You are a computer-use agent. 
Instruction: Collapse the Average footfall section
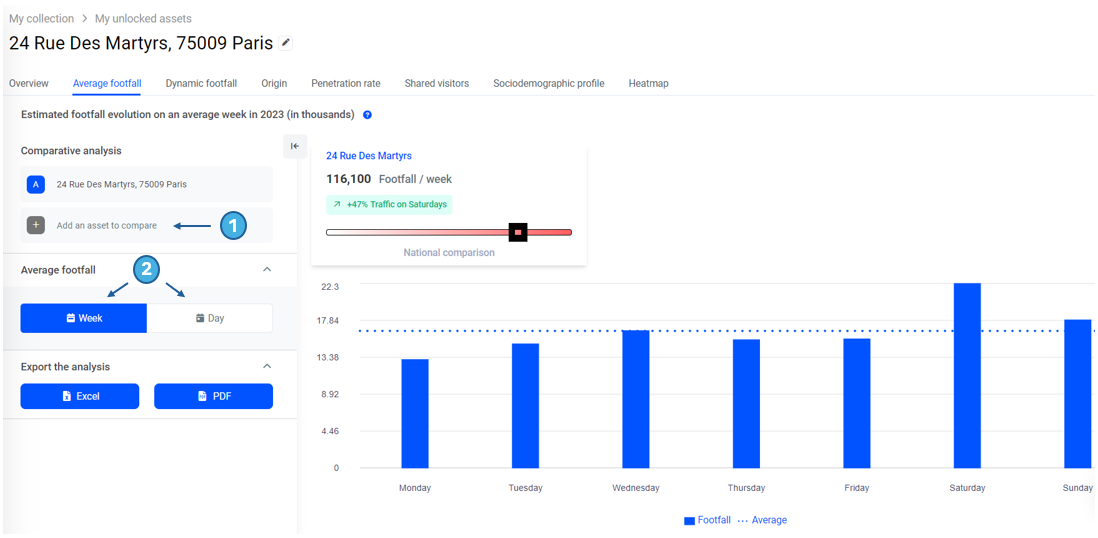click(267, 270)
